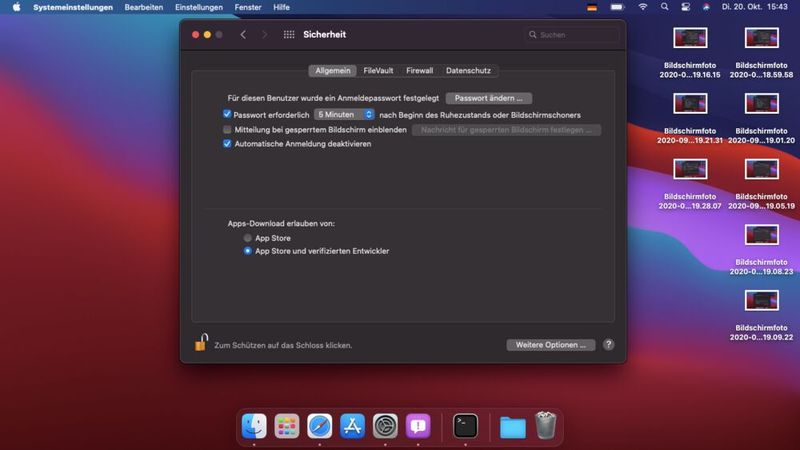Image resolution: width=800 pixels, height=450 pixels.
Task: Toggle 'Mitteilung bei gesperrtem Bildschirm einblenden' checkbox
Action: tap(227, 130)
